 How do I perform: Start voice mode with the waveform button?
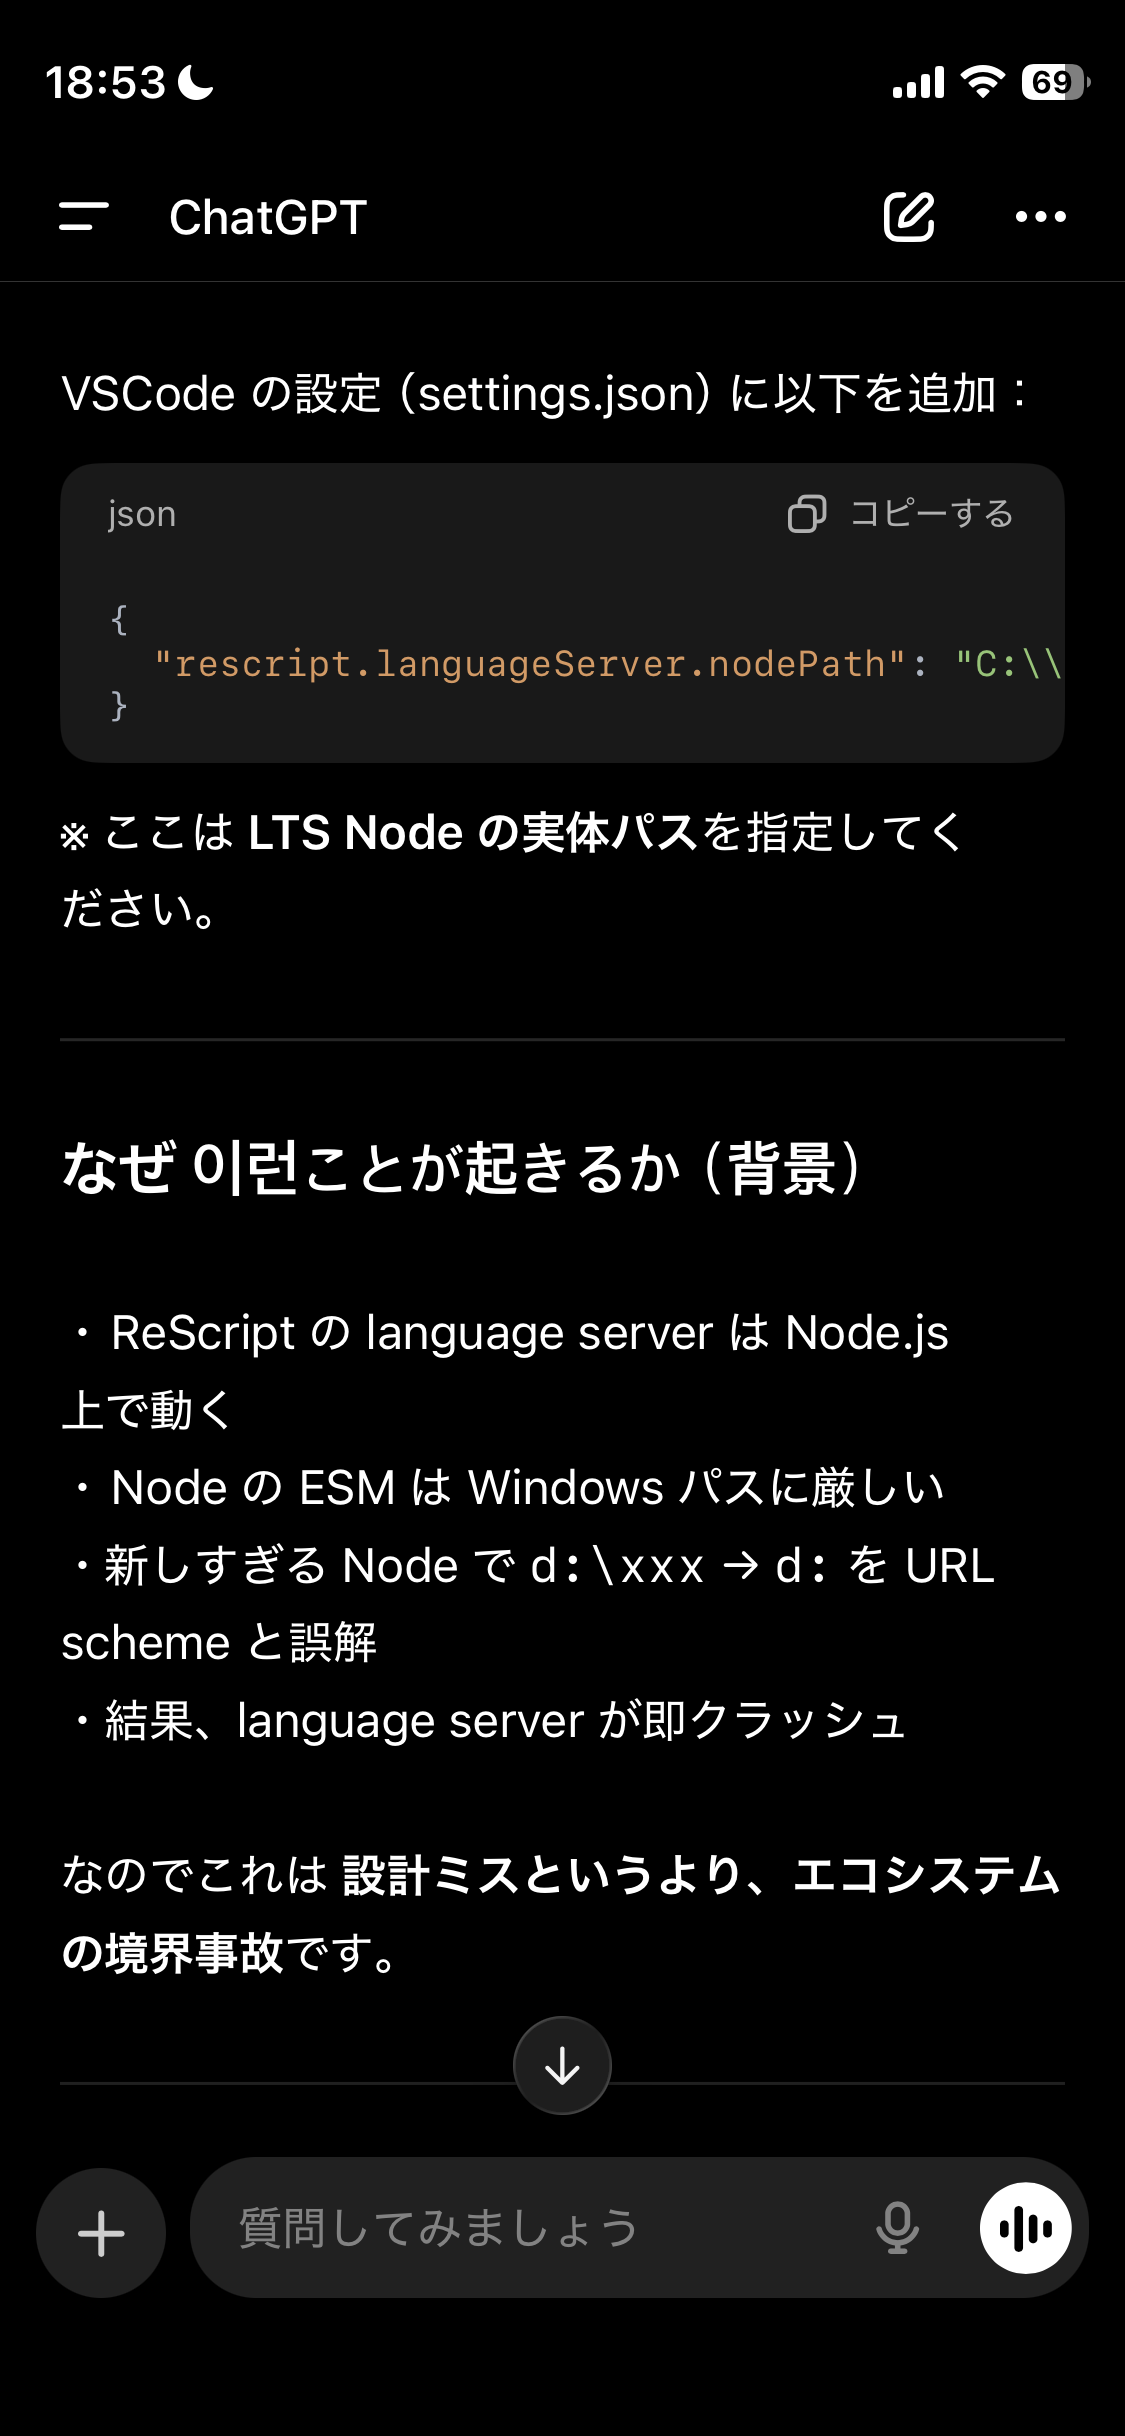point(1025,2228)
